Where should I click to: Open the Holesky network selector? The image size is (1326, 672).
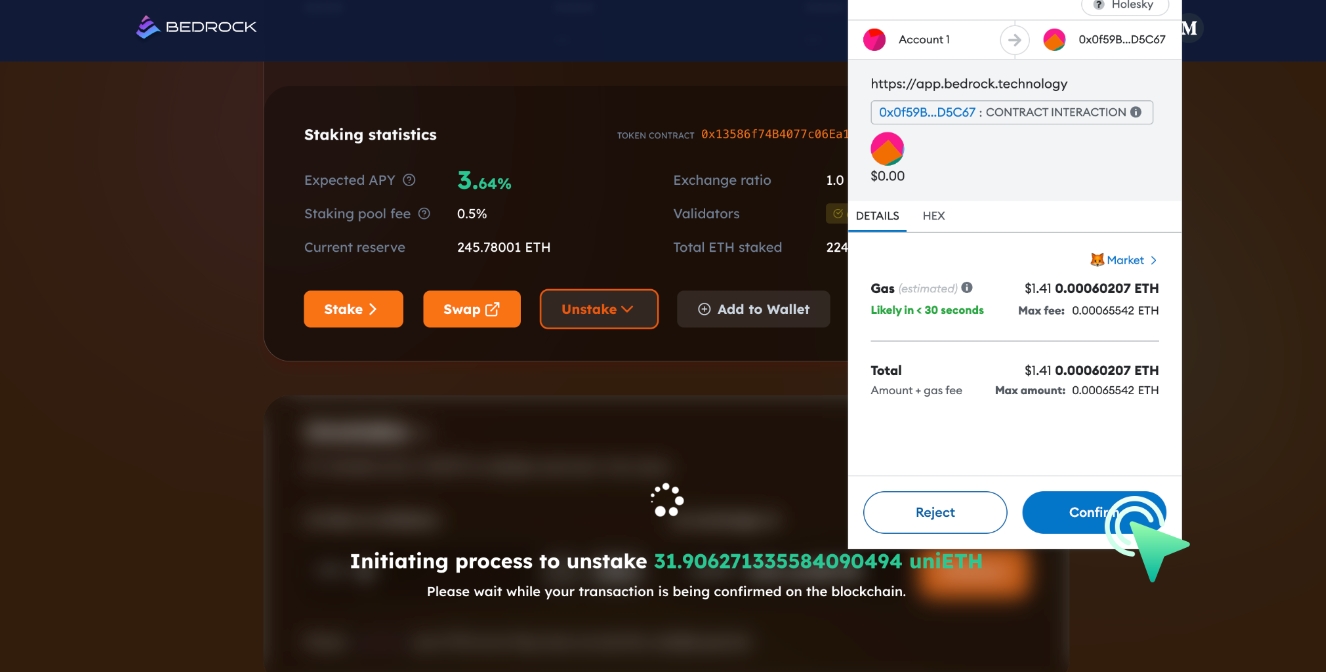1124,6
